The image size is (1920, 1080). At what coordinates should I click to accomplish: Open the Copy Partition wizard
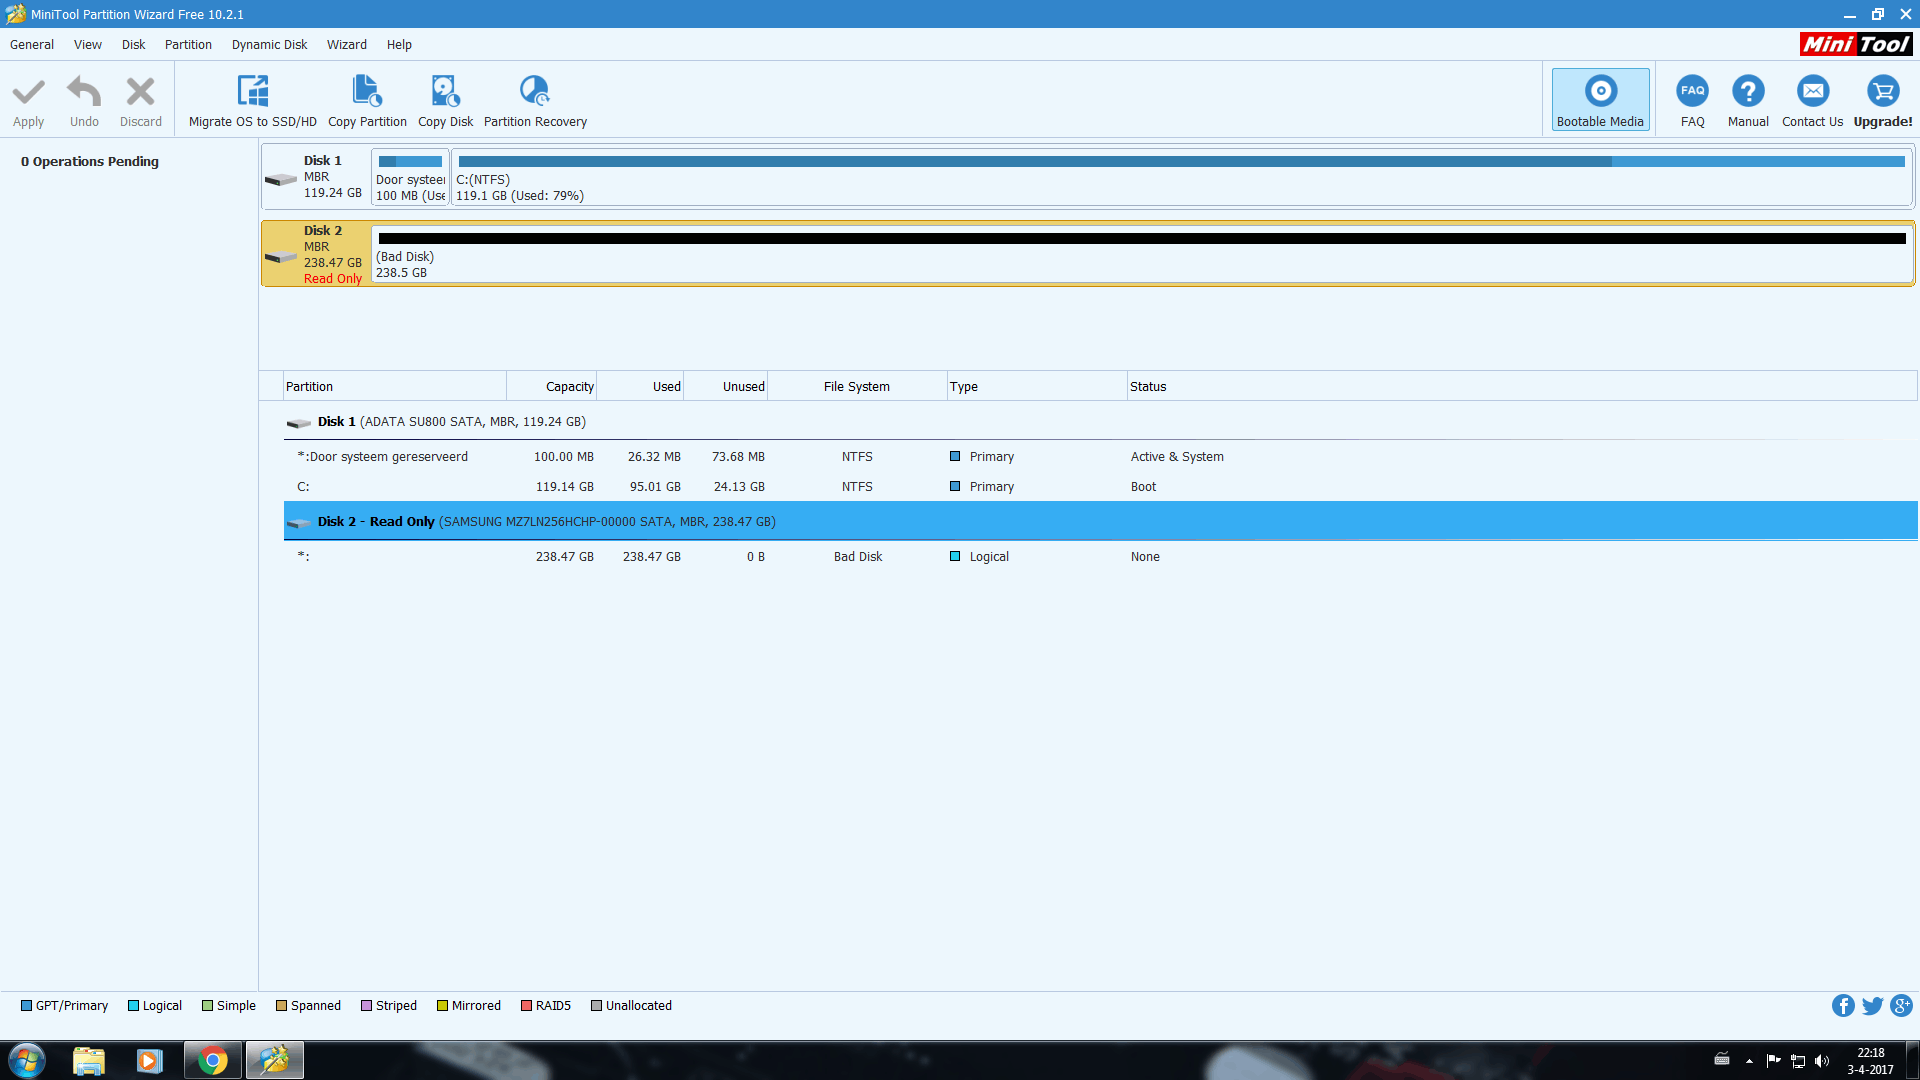tap(367, 92)
